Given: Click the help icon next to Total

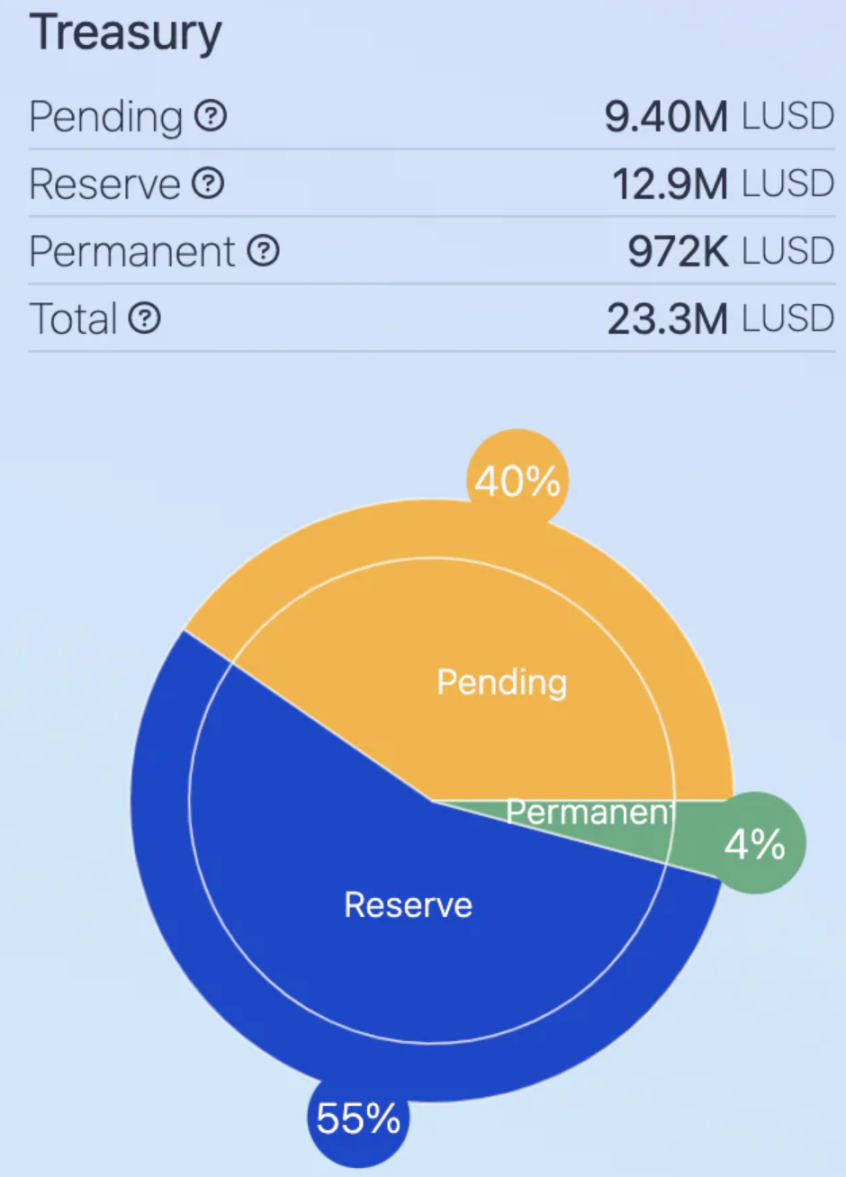Looking at the screenshot, I should pyautogui.click(x=145, y=319).
